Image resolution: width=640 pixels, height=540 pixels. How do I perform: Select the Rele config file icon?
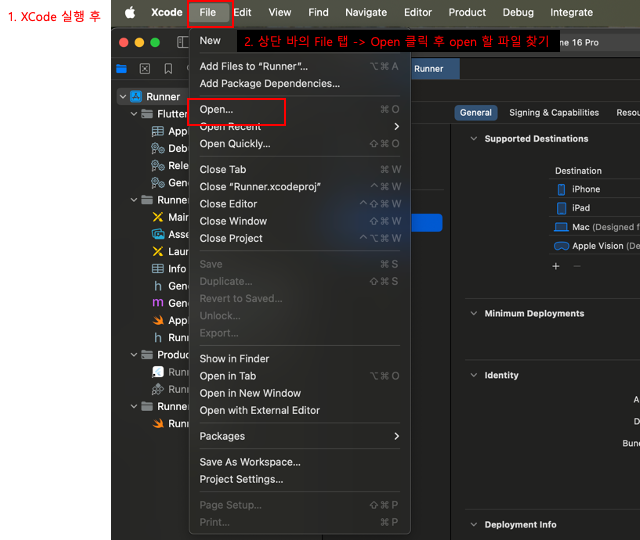(158, 165)
